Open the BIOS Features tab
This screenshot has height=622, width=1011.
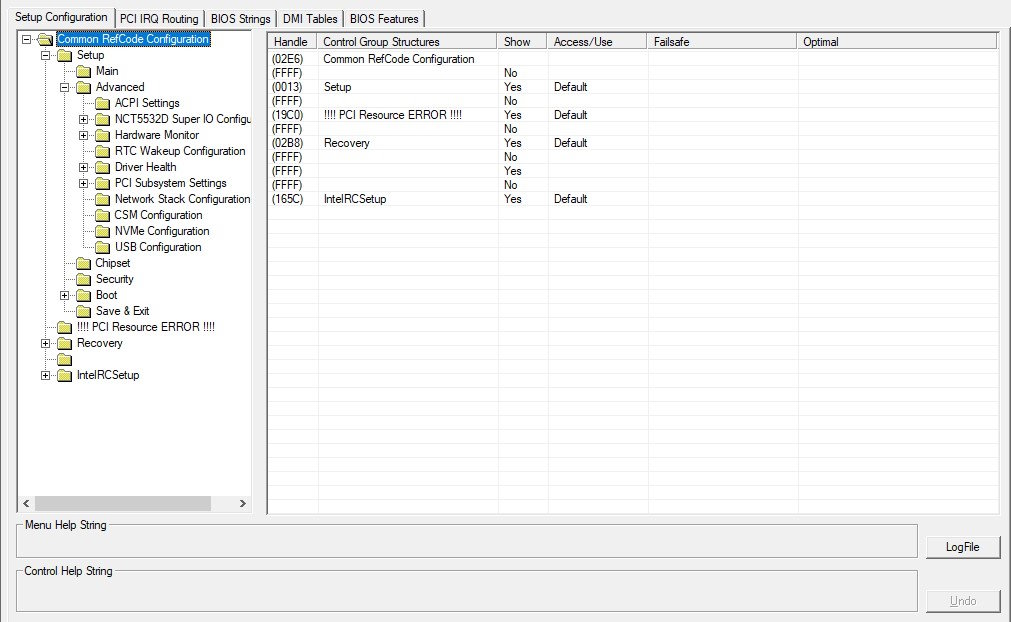coord(384,19)
